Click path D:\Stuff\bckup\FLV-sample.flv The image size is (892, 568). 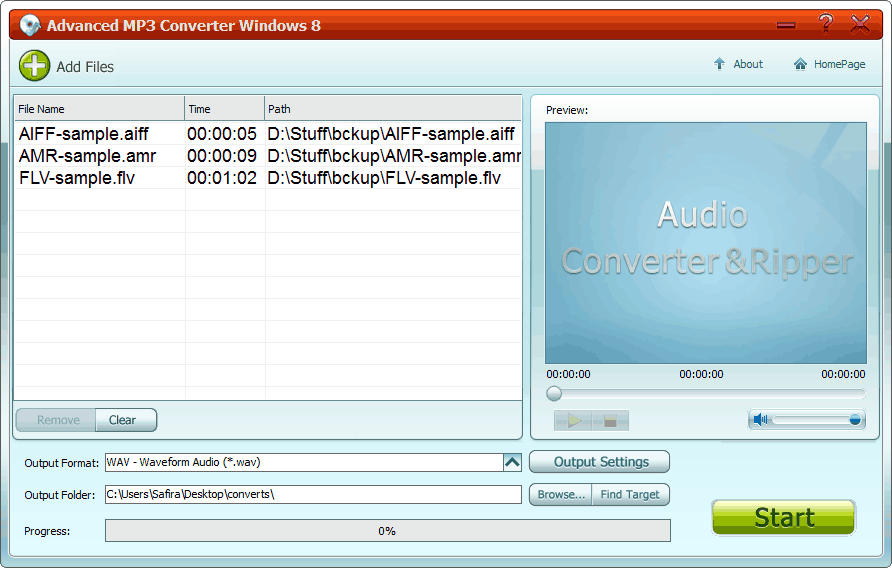click(384, 178)
